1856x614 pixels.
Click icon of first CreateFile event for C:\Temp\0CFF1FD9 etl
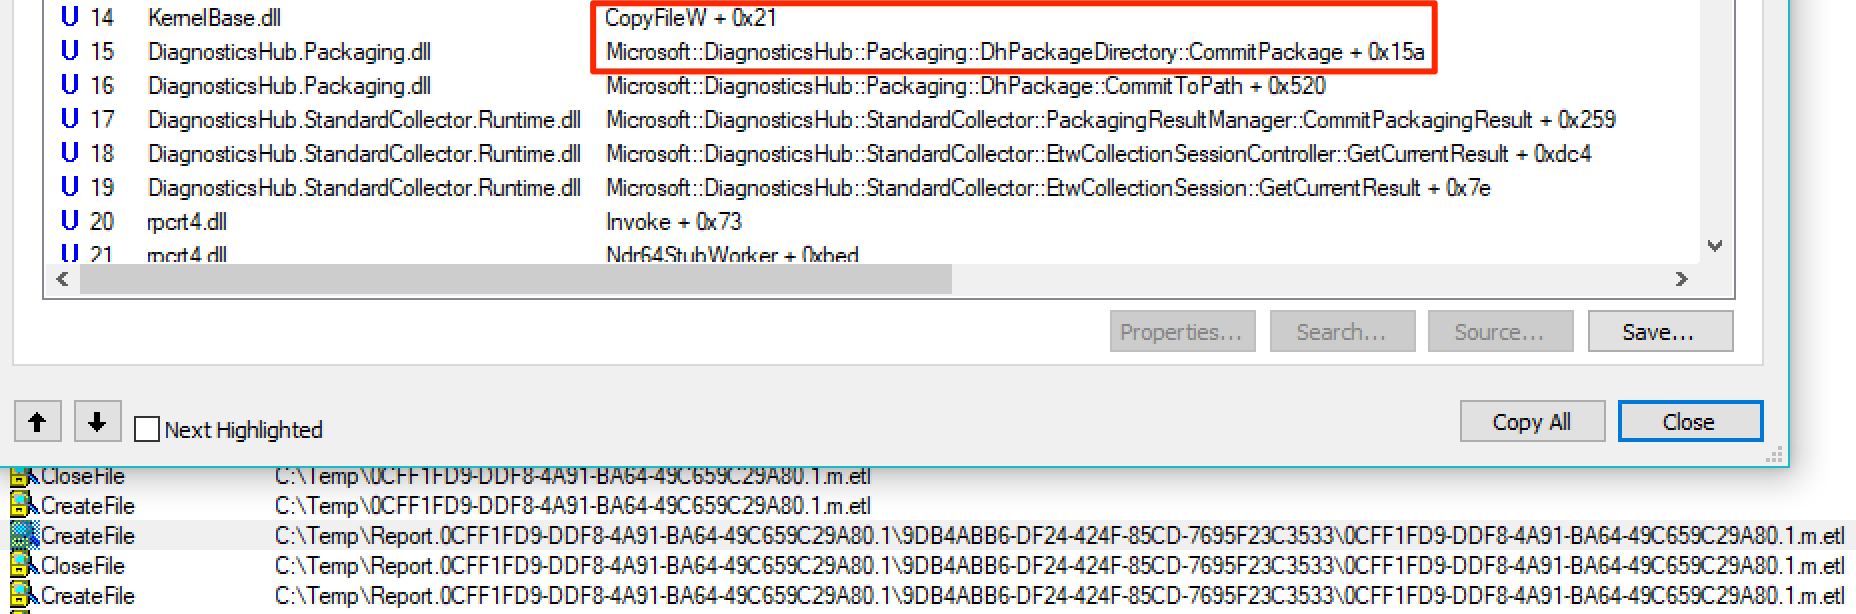pos(24,506)
